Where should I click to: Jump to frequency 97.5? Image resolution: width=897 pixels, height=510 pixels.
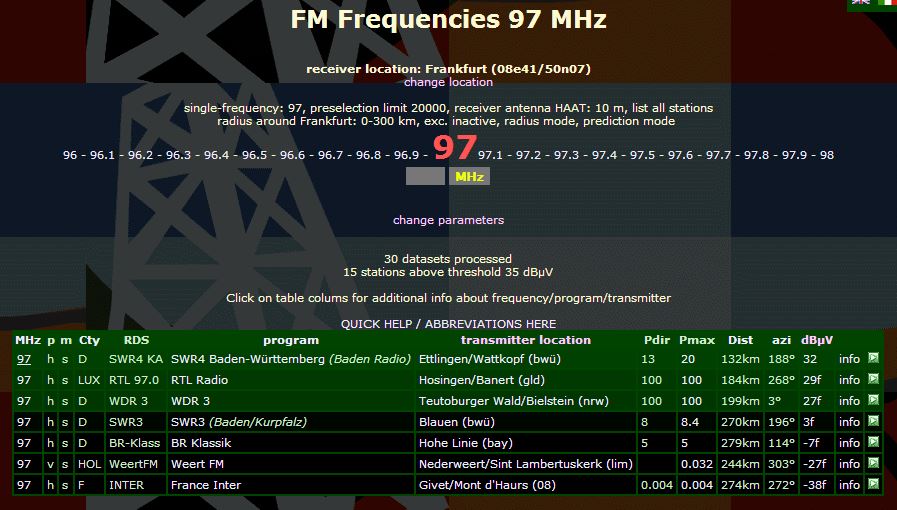[x=642, y=155]
